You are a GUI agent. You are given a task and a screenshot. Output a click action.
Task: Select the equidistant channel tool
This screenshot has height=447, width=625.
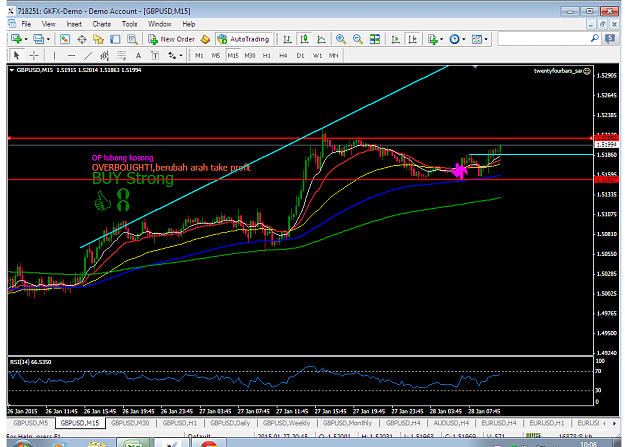coord(104,56)
